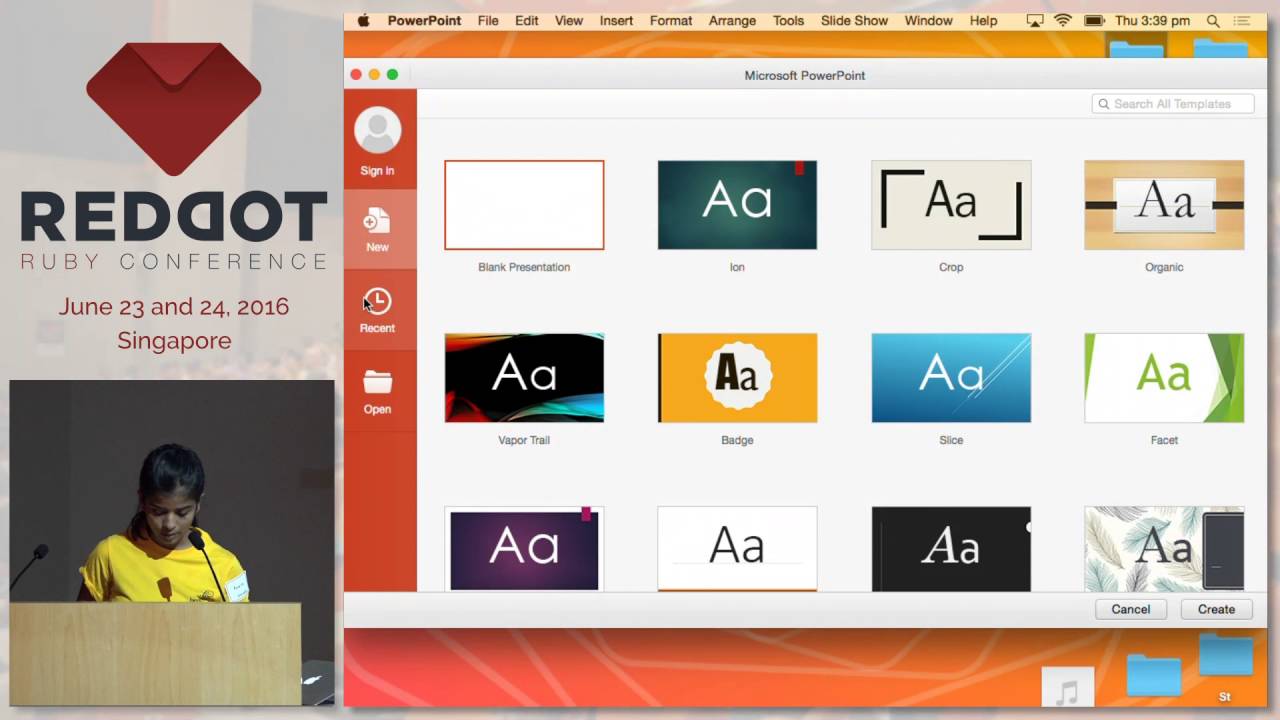
Task: Click the unlabeled blue folder beside the music file
Action: (1154, 676)
